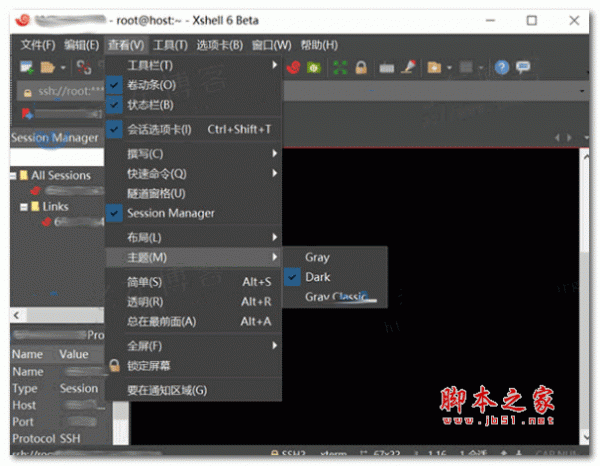Click the tab strip right navigation arrow

[x=569, y=137]
